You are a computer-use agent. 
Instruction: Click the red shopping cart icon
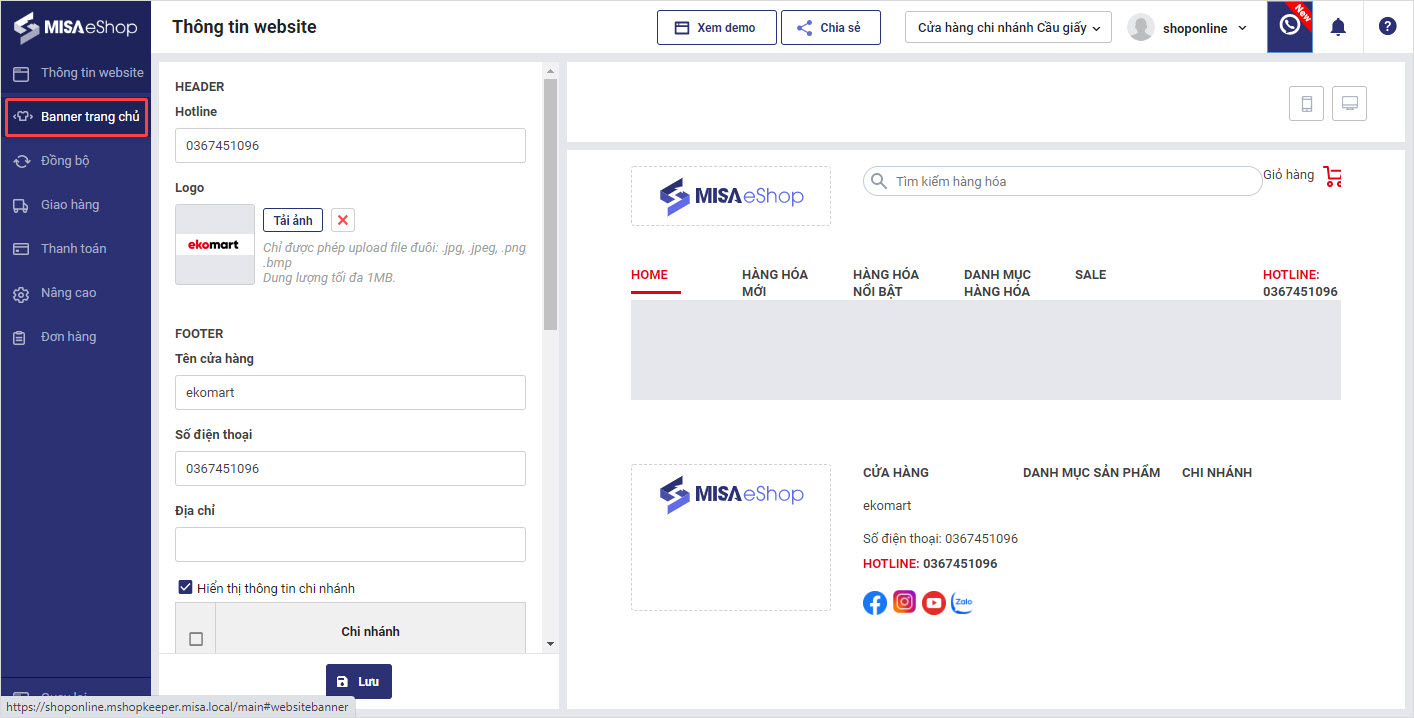pos(1332,177)
